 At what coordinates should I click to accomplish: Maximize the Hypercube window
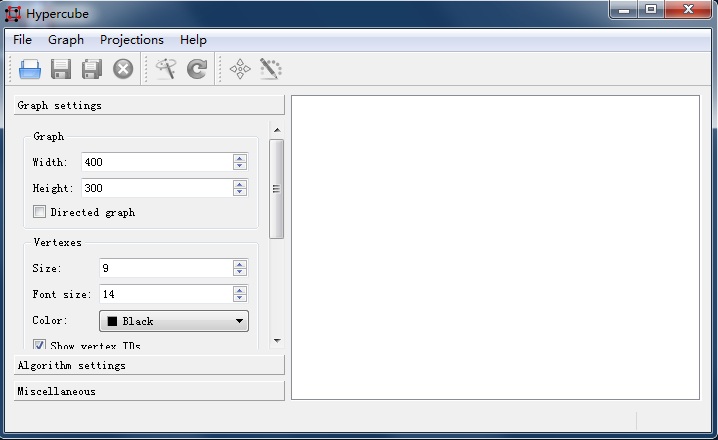[x=651, y=9]
